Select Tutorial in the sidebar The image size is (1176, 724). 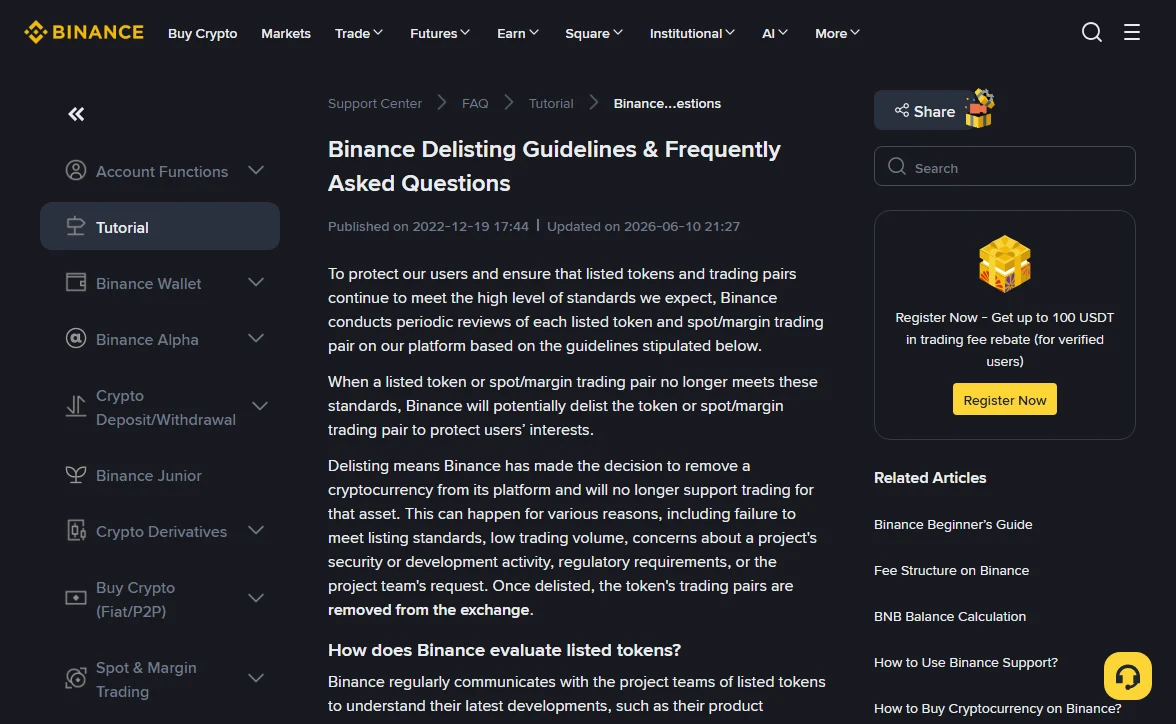(160, 226)
